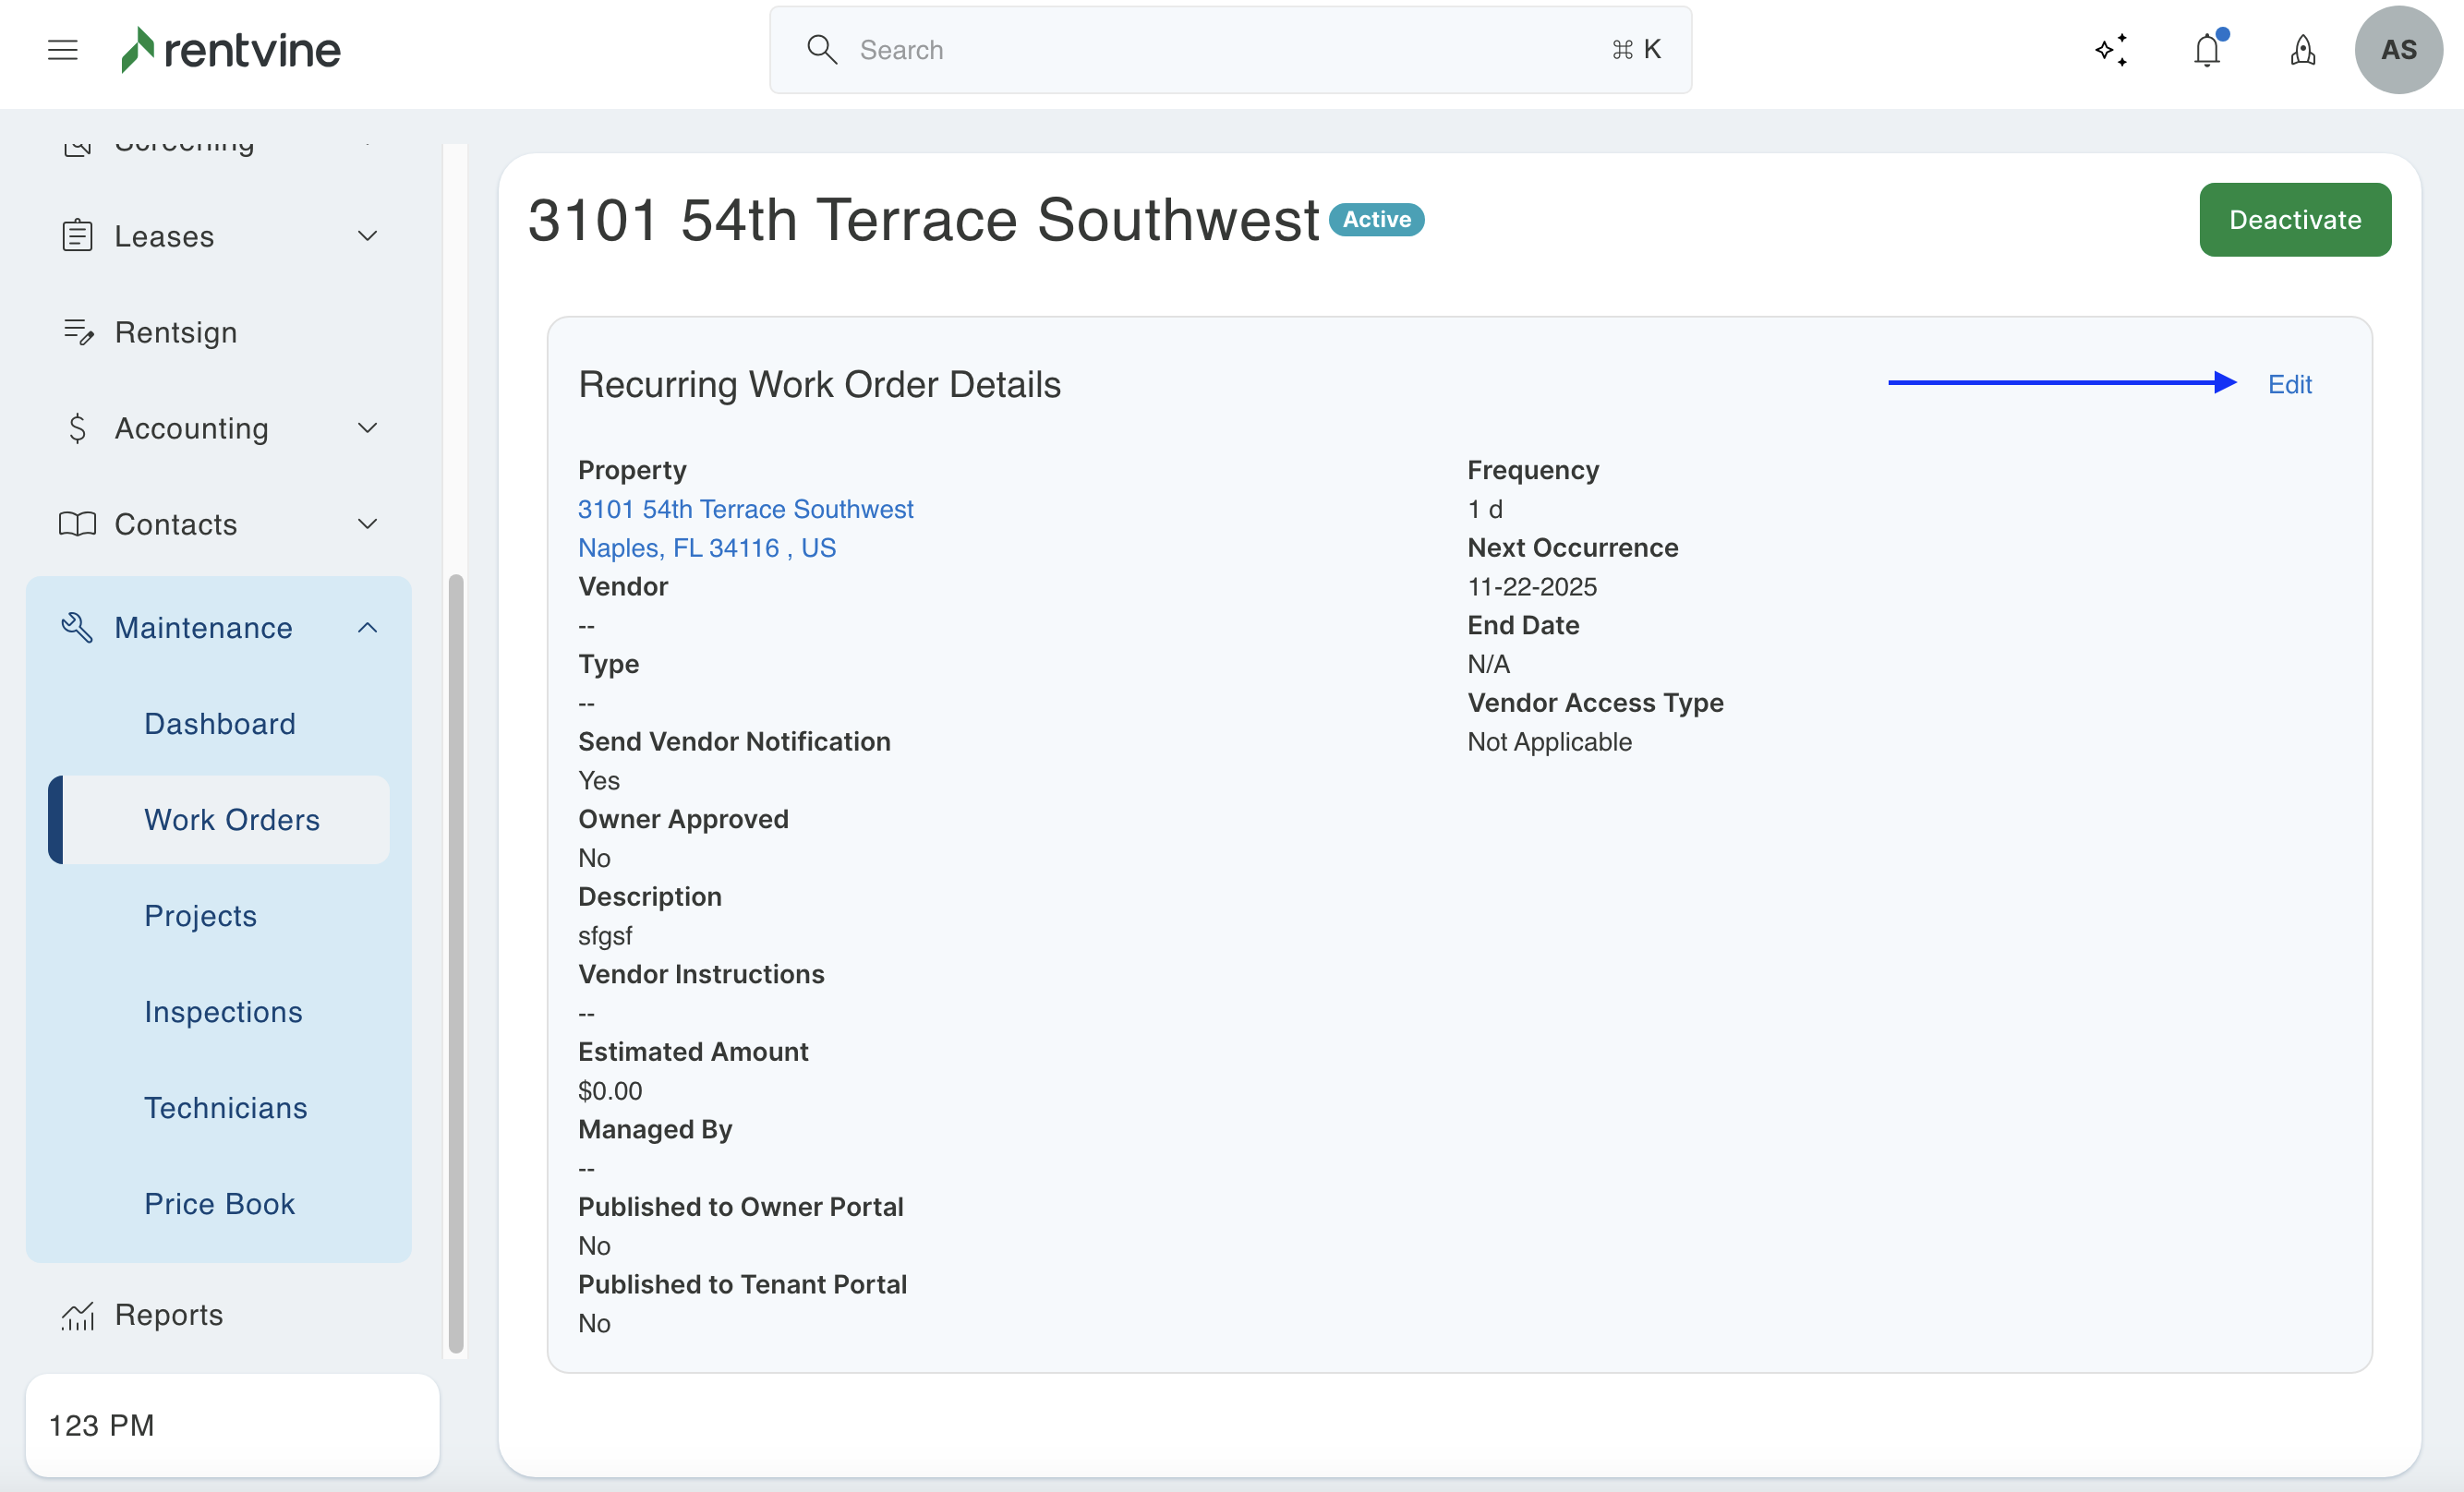Click the hamburger menu icon
Screen dimensions: 2464x1492
tap(62, 50)
